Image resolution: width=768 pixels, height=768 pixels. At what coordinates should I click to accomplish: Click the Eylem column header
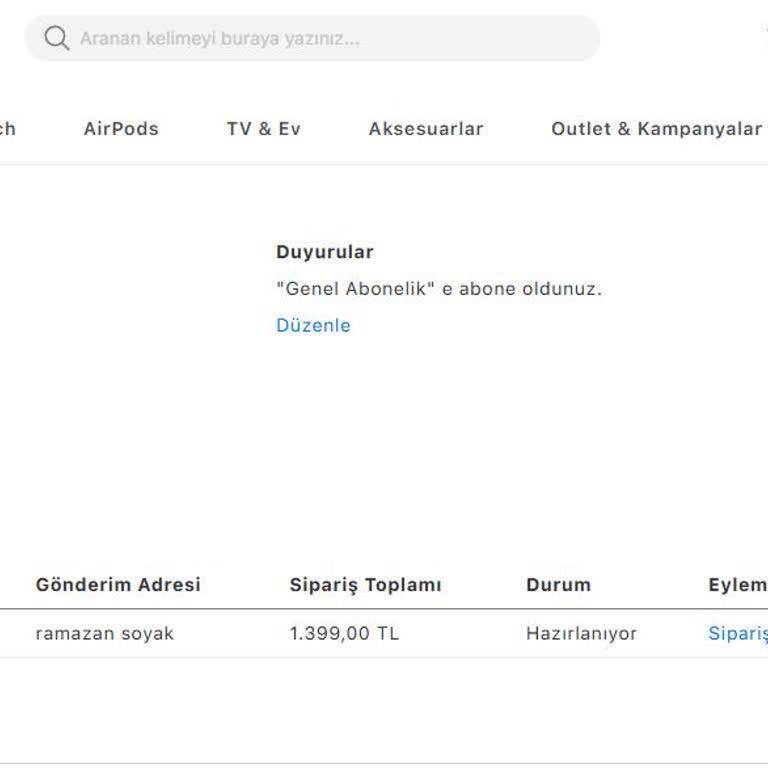click(737, 585)
